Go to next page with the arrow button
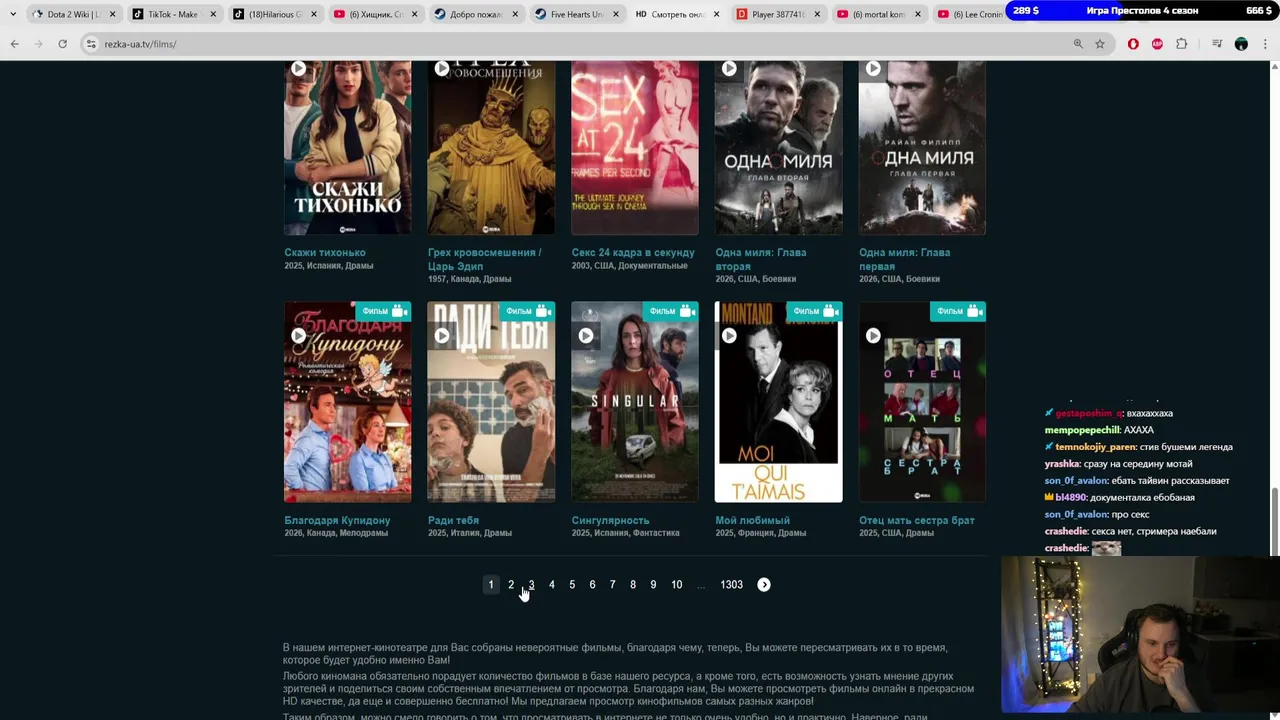This screenshot has width=1280, height=720. coord(764,585)
